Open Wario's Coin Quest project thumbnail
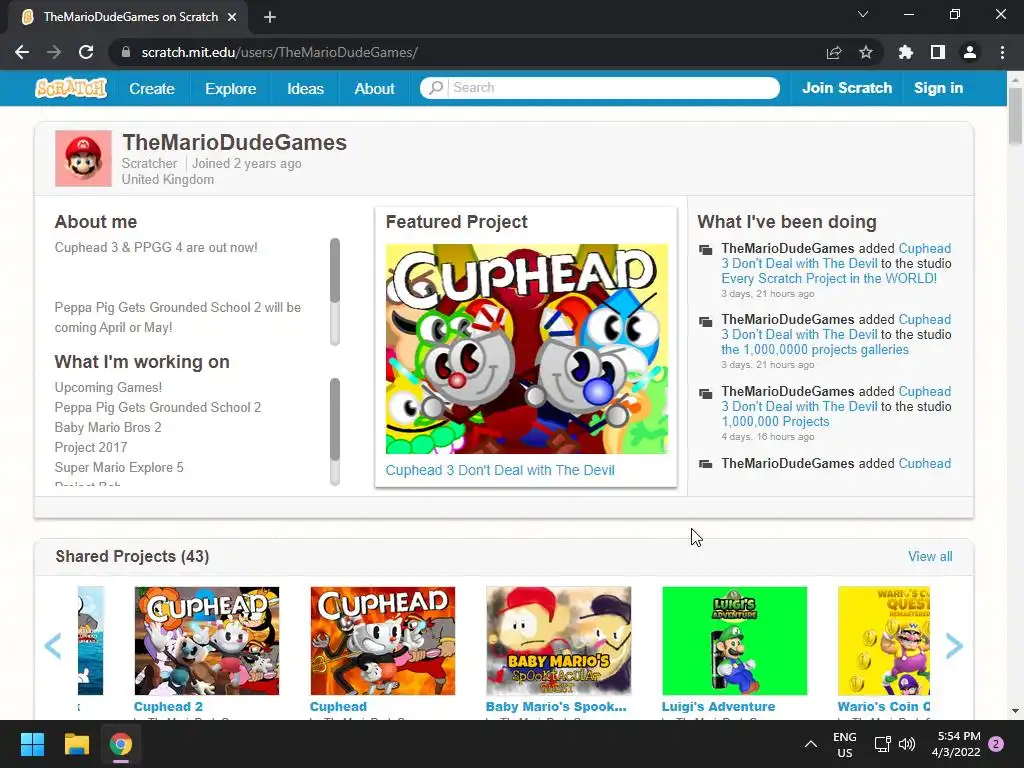 point(884,641)
